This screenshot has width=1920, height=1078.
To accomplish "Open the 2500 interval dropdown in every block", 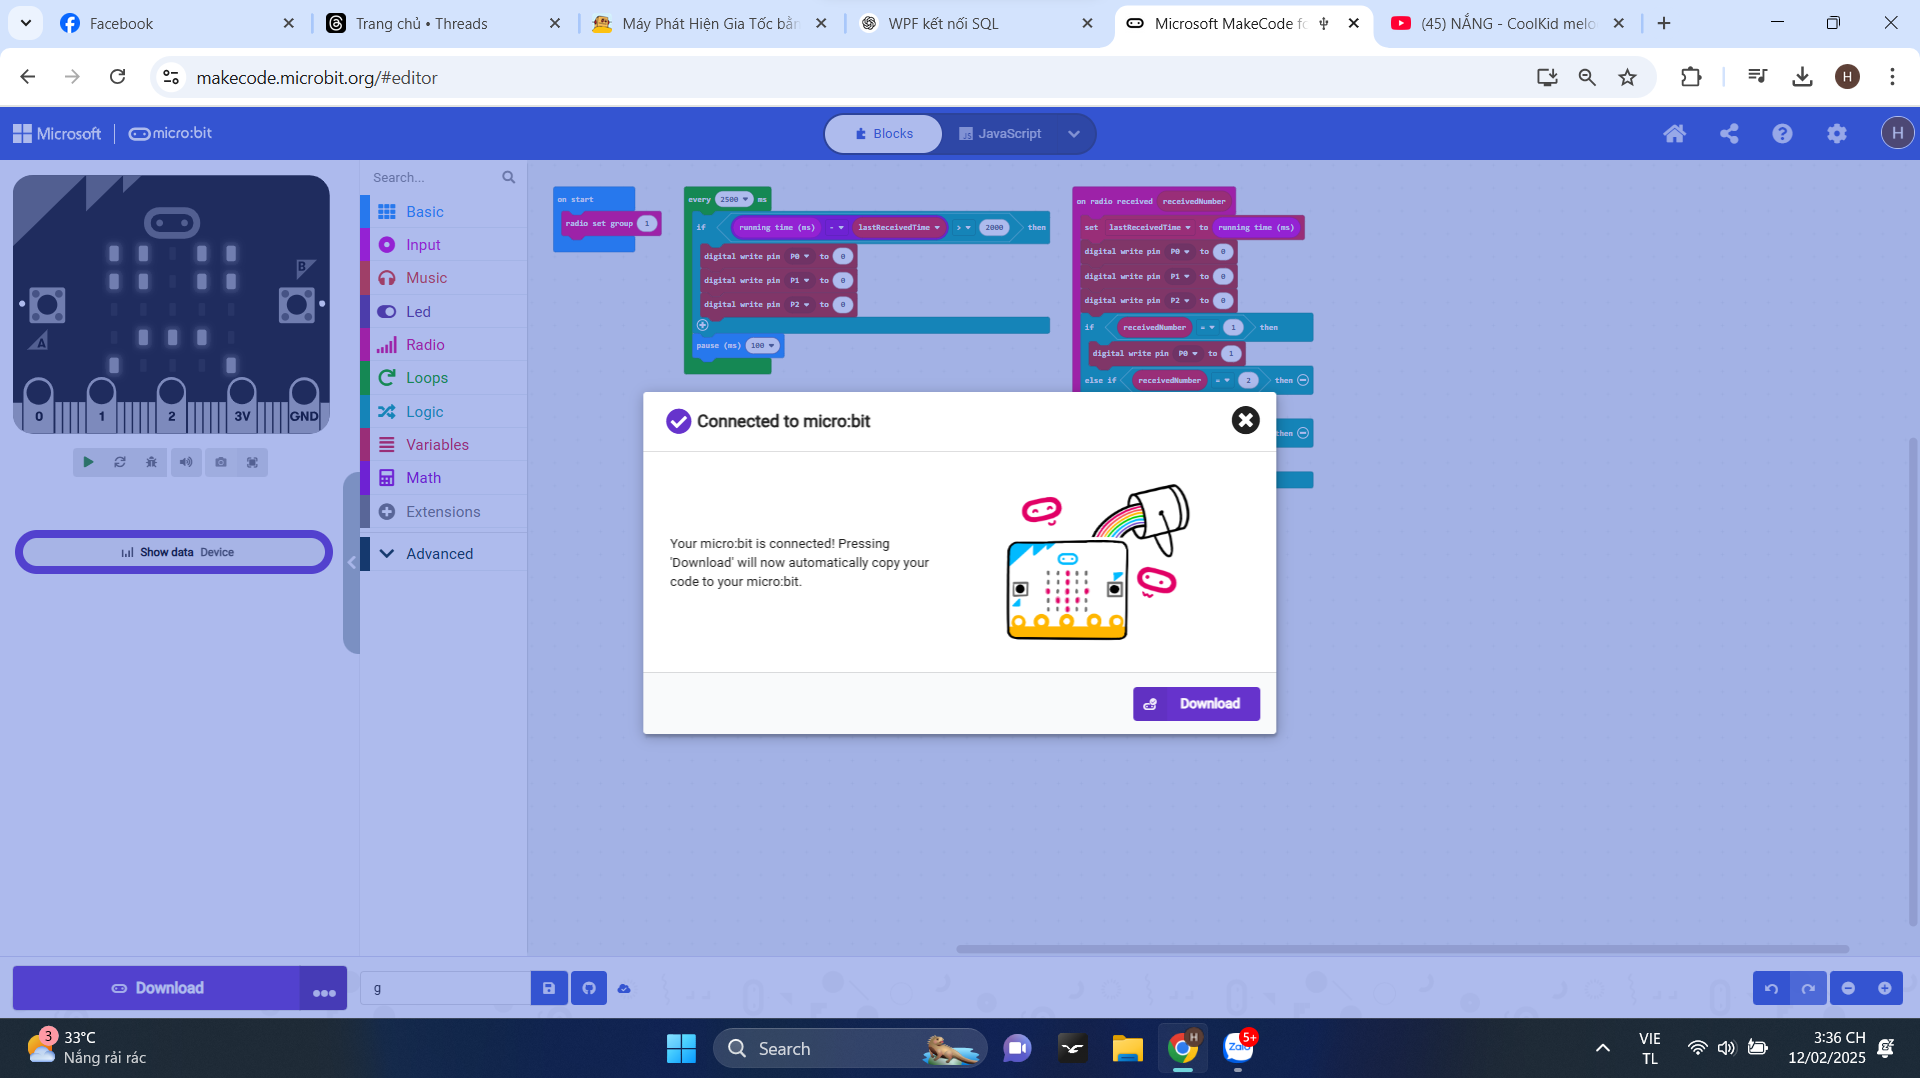I will tap(734, 199).
